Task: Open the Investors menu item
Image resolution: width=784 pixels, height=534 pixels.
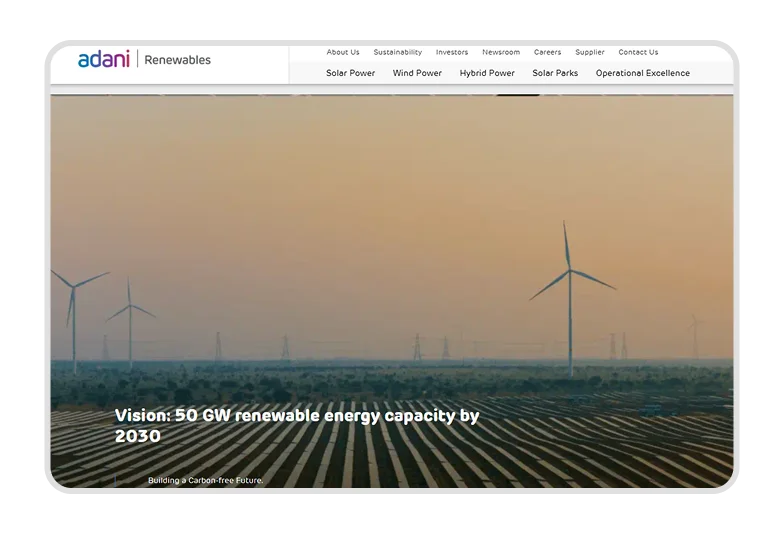Action: [x=452, y=52]
